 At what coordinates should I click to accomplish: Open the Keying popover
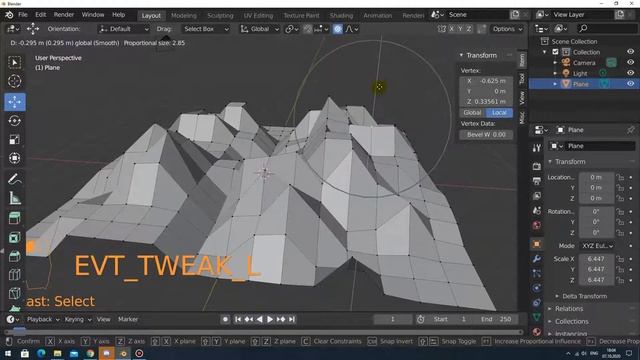(x=78, y=319)
